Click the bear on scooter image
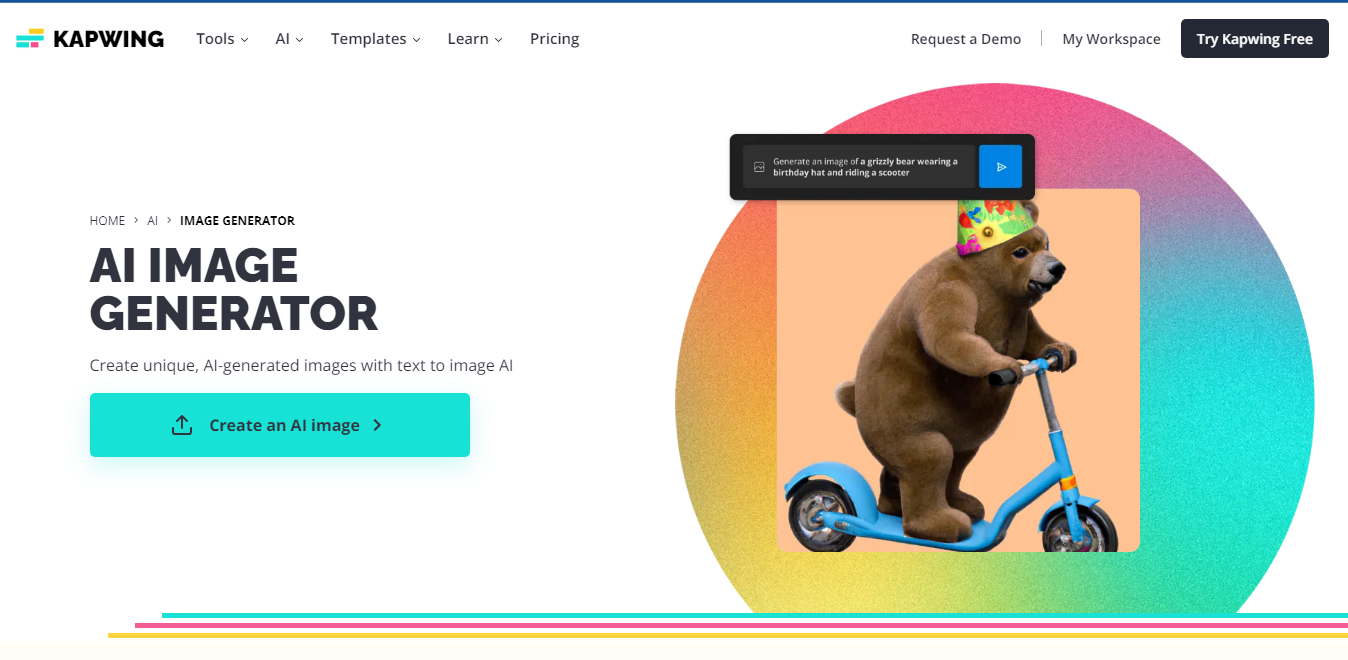 click(x=958, y=370)
